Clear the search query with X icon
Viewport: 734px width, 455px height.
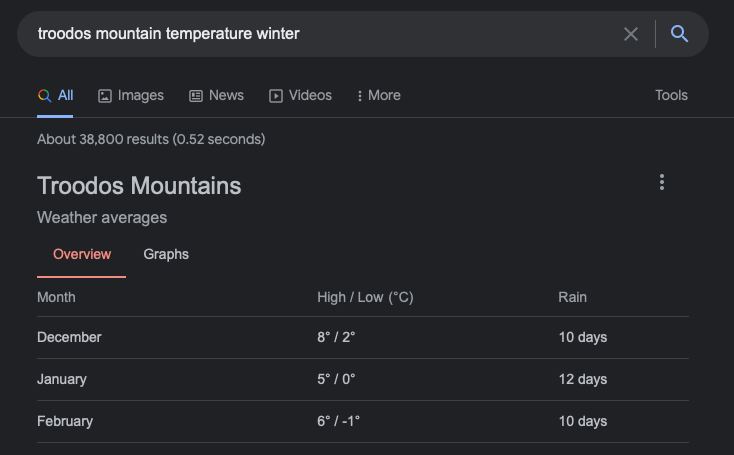(631, 34)
